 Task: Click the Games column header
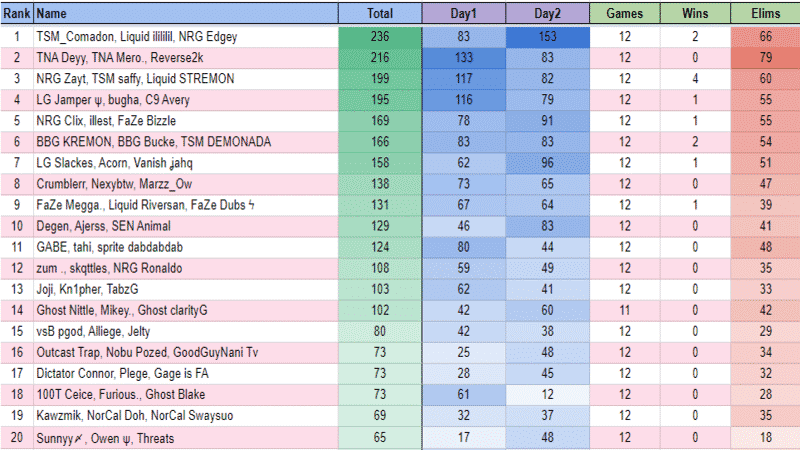point(624,13)
